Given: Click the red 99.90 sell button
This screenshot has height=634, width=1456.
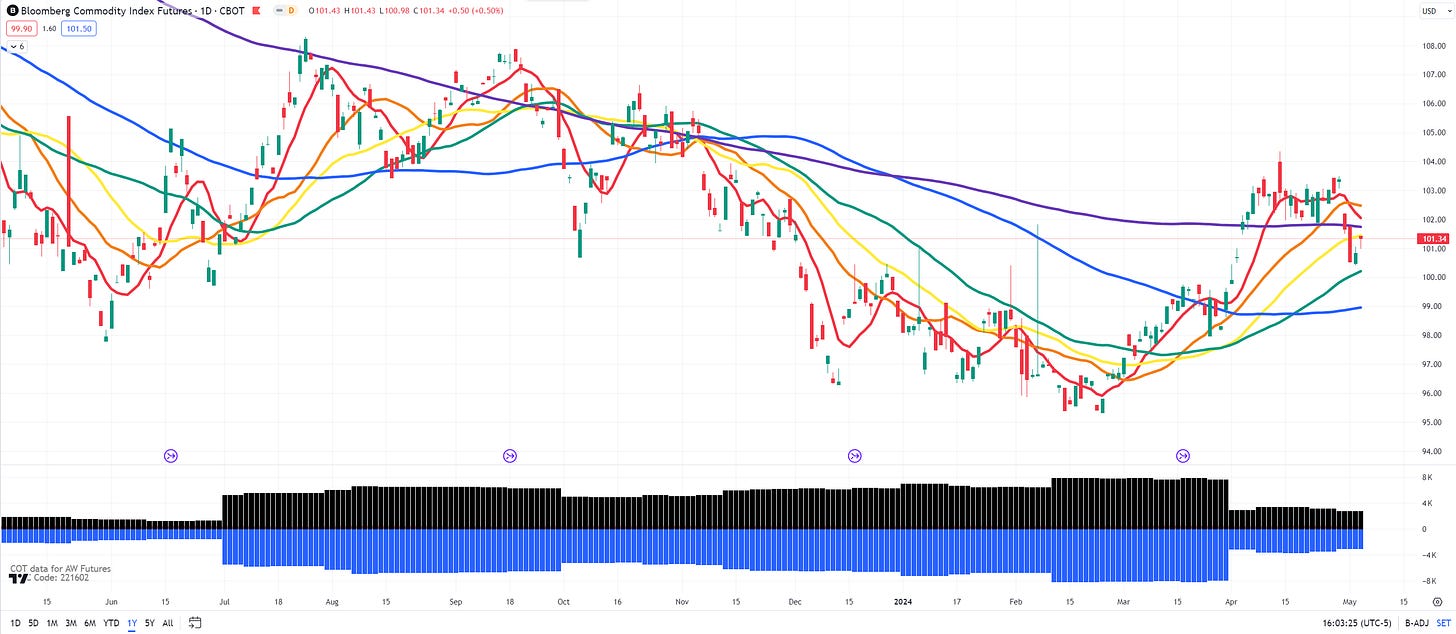Looking at the screenshot, I should tap(20, 28).
